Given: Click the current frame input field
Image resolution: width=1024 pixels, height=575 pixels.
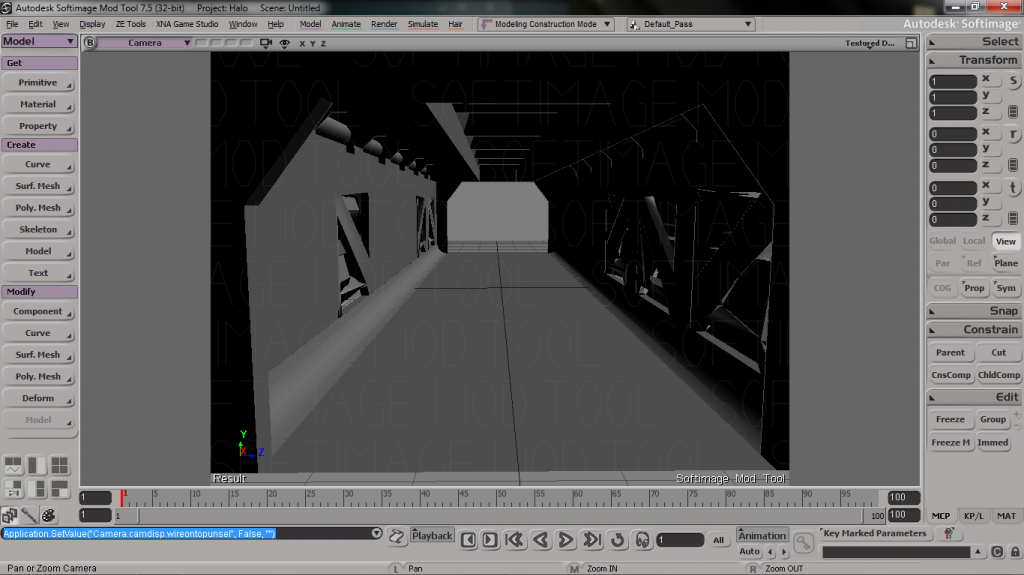Looking at the screenshot, I should click(x=679, y=540).
